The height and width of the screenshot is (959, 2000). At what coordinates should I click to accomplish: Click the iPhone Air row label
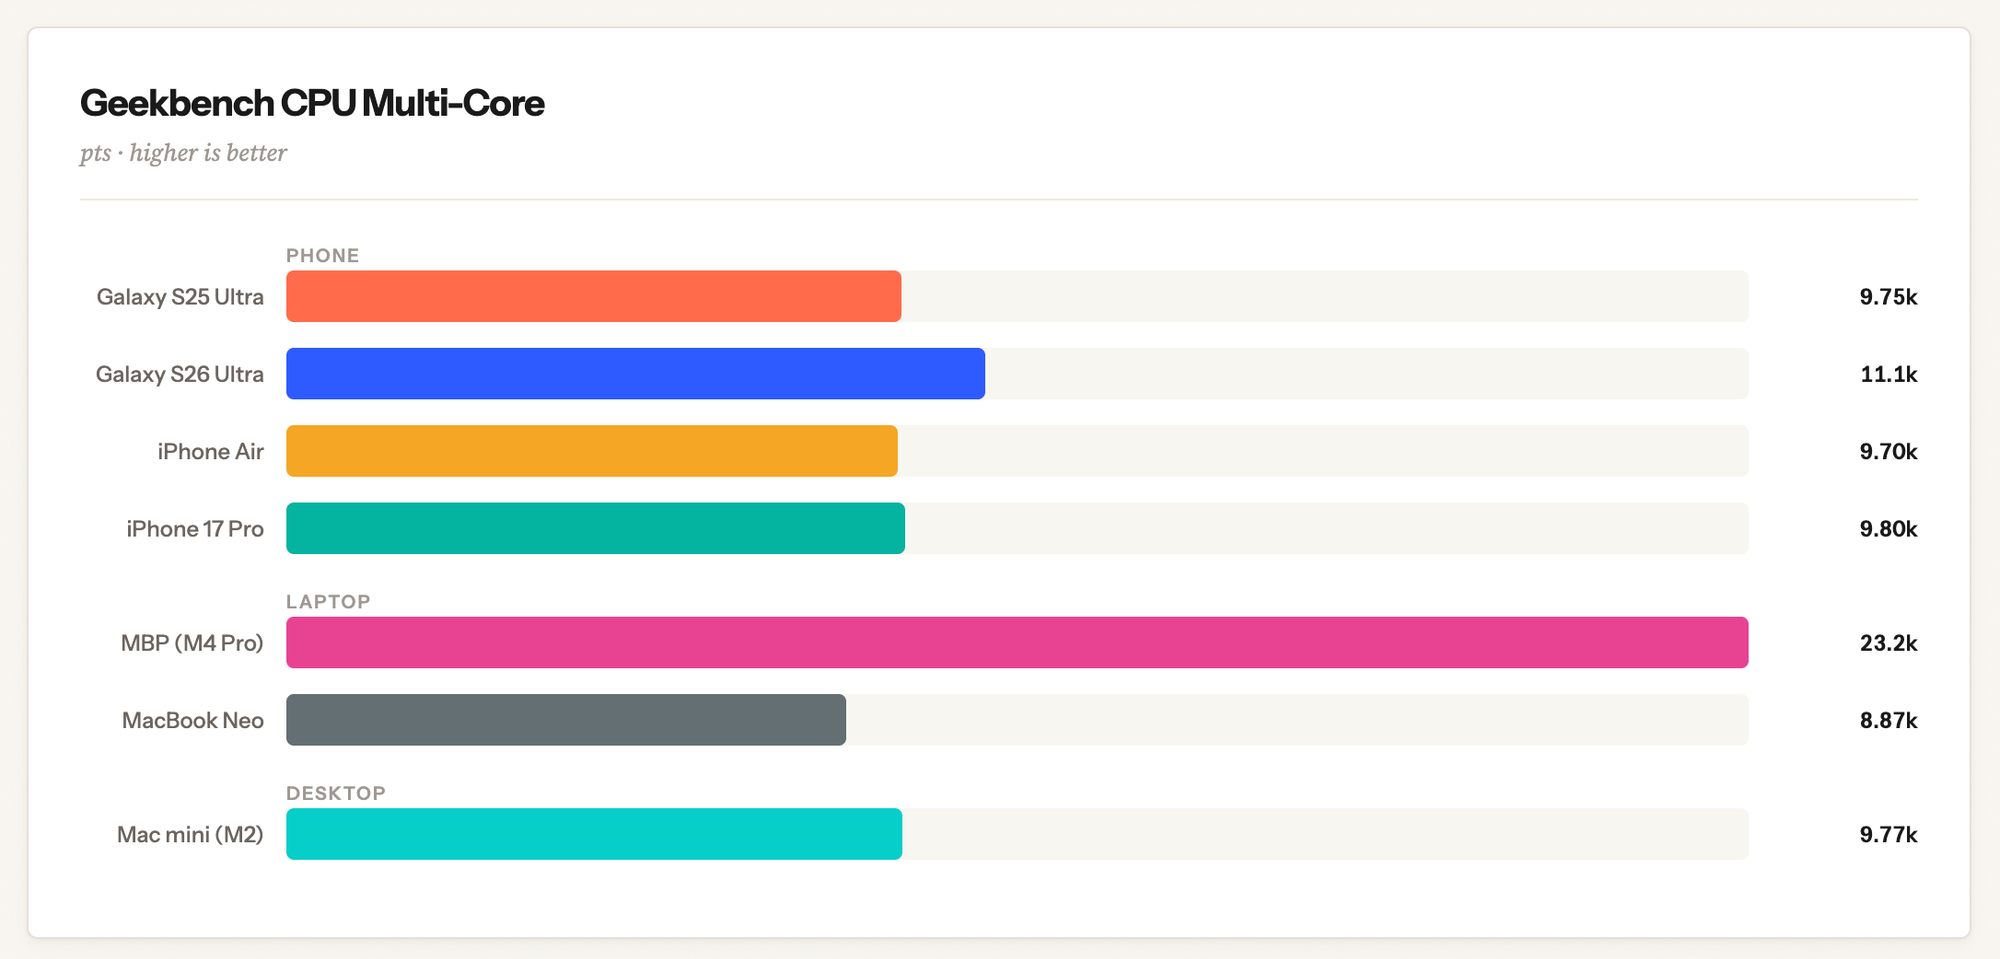[x=210, y=451]
